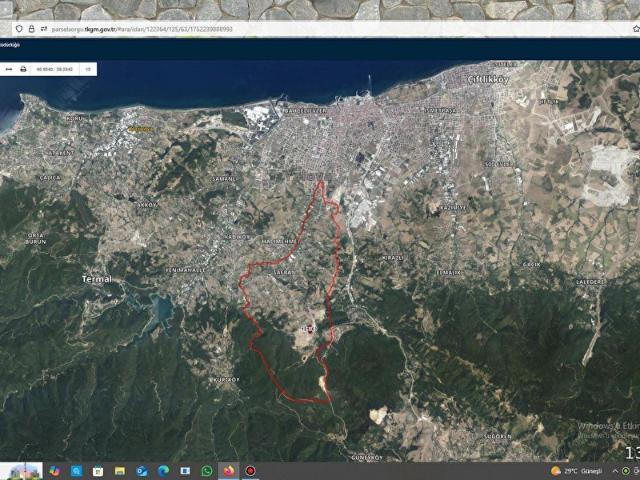The width and height of the screenshot is (640, 480).
Task: Click the Termal label on the map
Action: [x=96, y=279]
